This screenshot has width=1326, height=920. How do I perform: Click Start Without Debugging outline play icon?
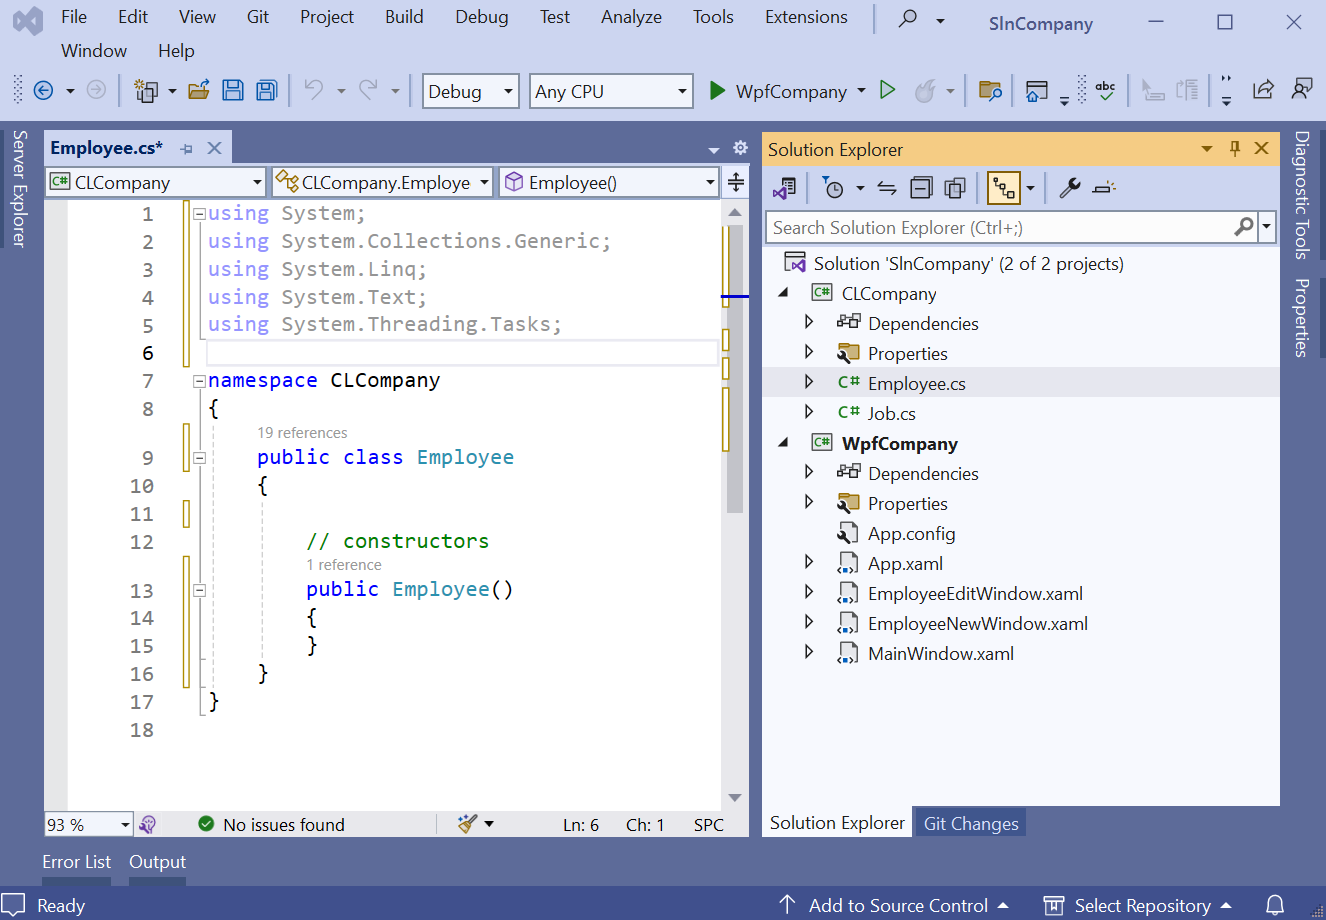tap(887, 91)
